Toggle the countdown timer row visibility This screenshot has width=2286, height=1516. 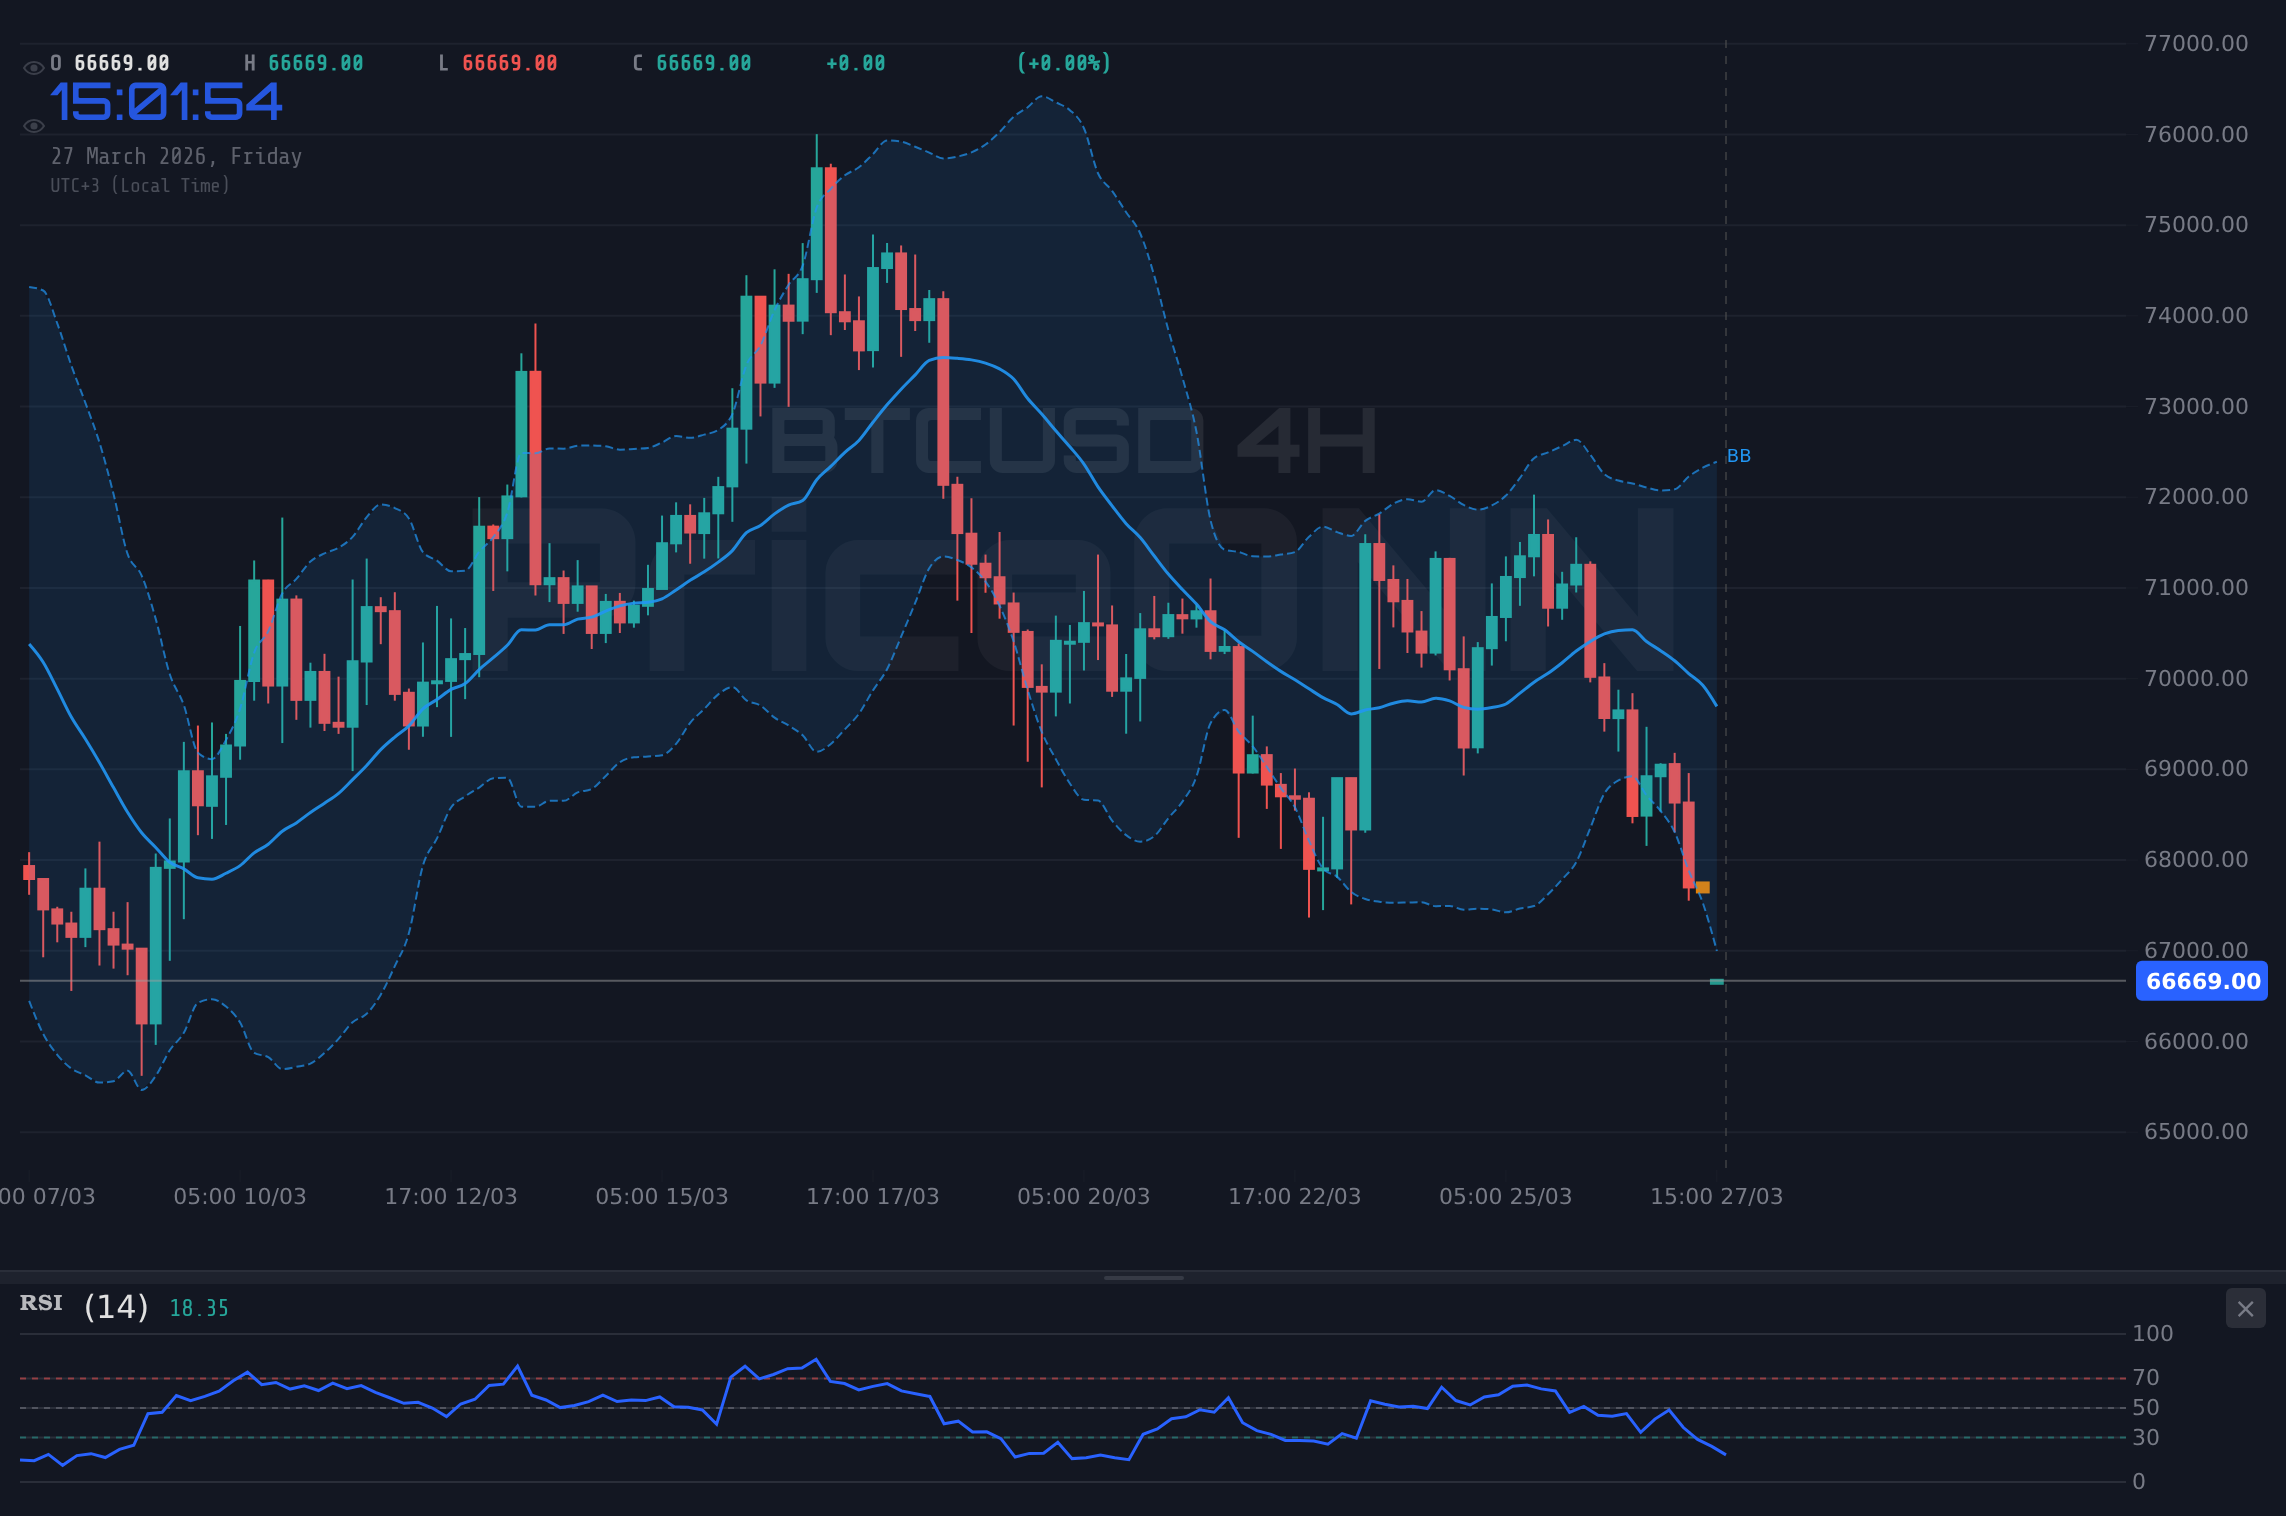pyautogui.click(x=33, y=125)
